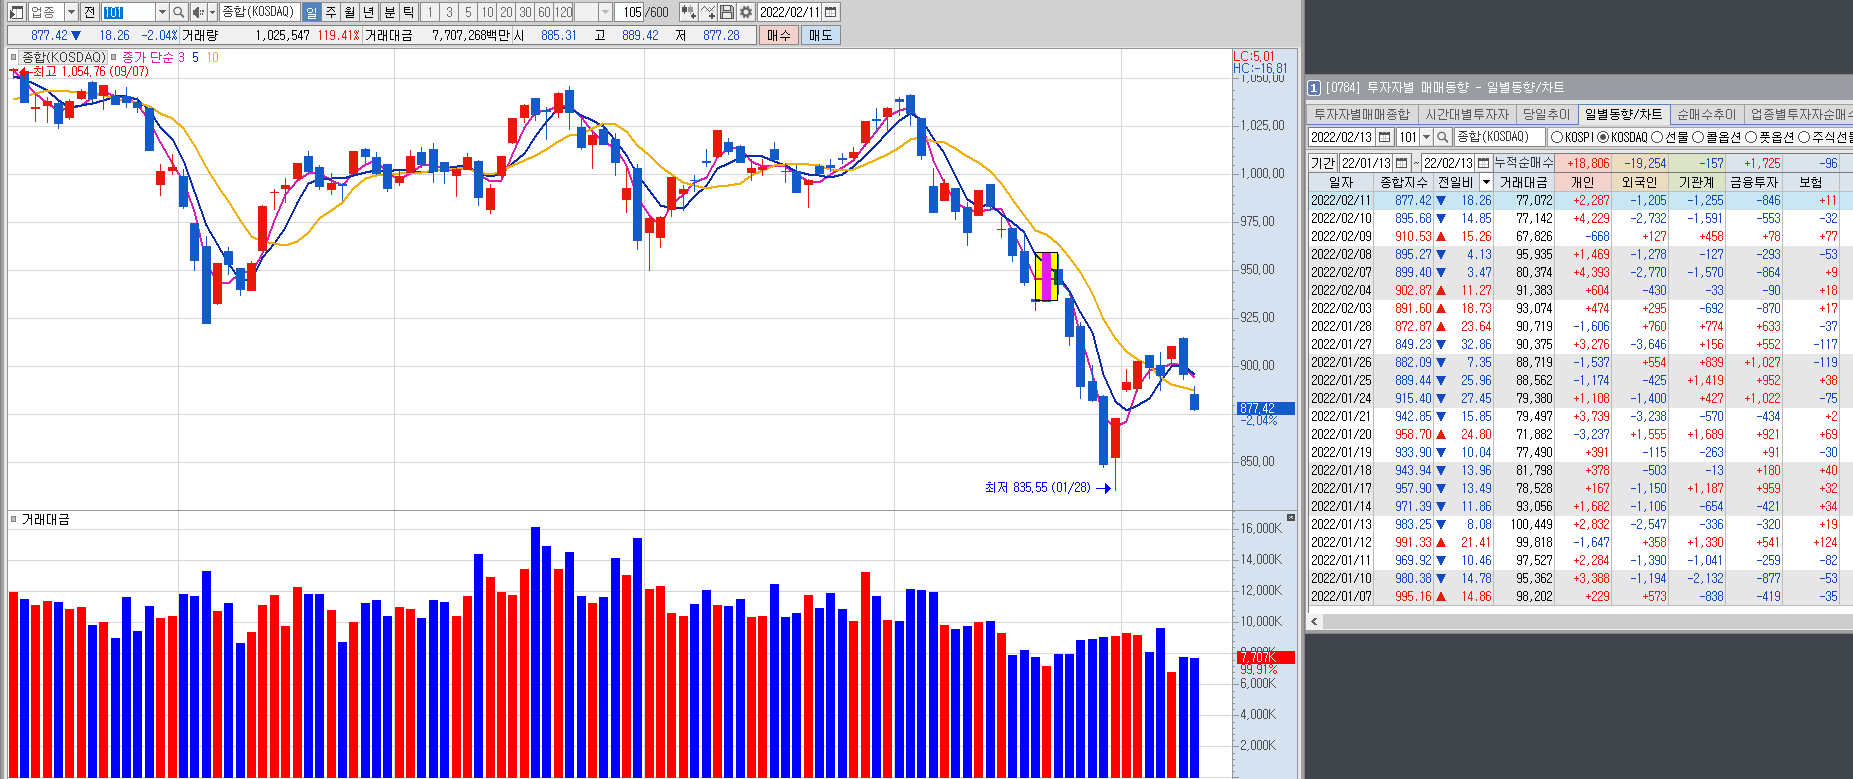The image size is (1853, 779).
Task: Click moving average legend value 3
Action: click(x=181, y=57)
